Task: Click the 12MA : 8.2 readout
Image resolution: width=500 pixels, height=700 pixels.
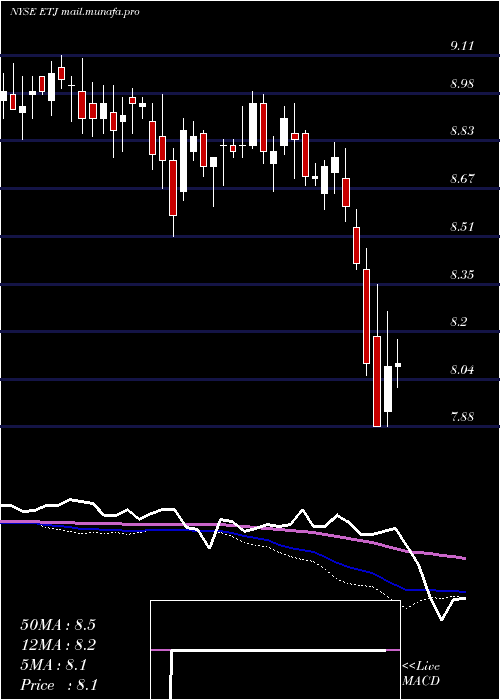Action: coord(58,645)
